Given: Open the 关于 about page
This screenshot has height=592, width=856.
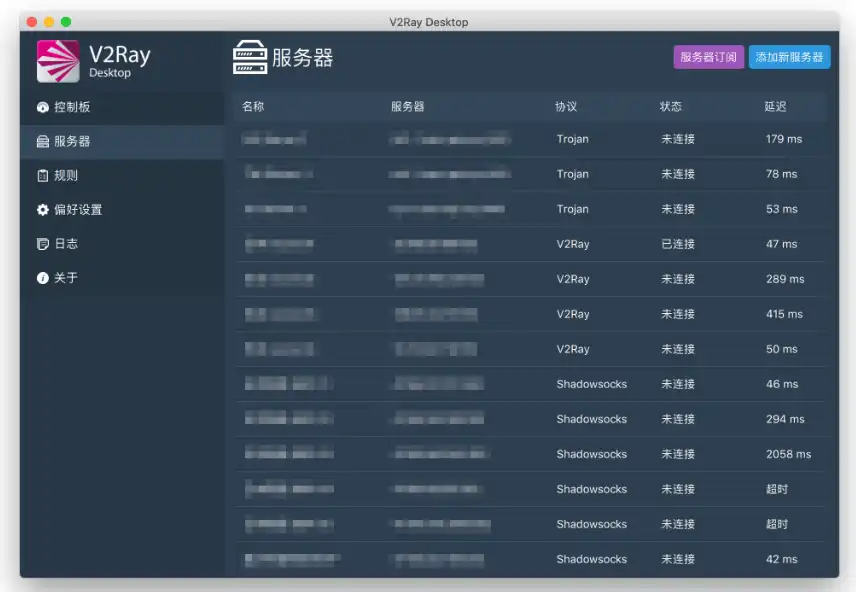Looking at the screenshot, I should [122, 278].
